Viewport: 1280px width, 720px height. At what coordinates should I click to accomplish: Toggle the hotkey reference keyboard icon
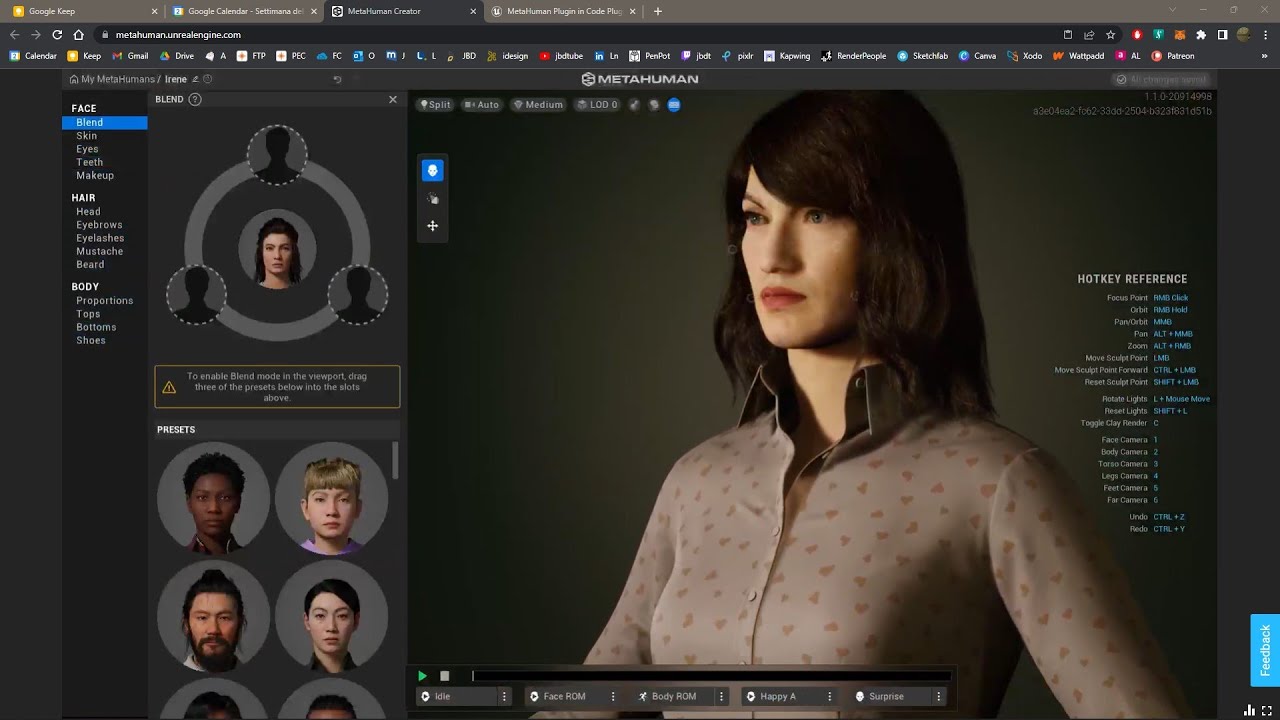tap(674, 104)
